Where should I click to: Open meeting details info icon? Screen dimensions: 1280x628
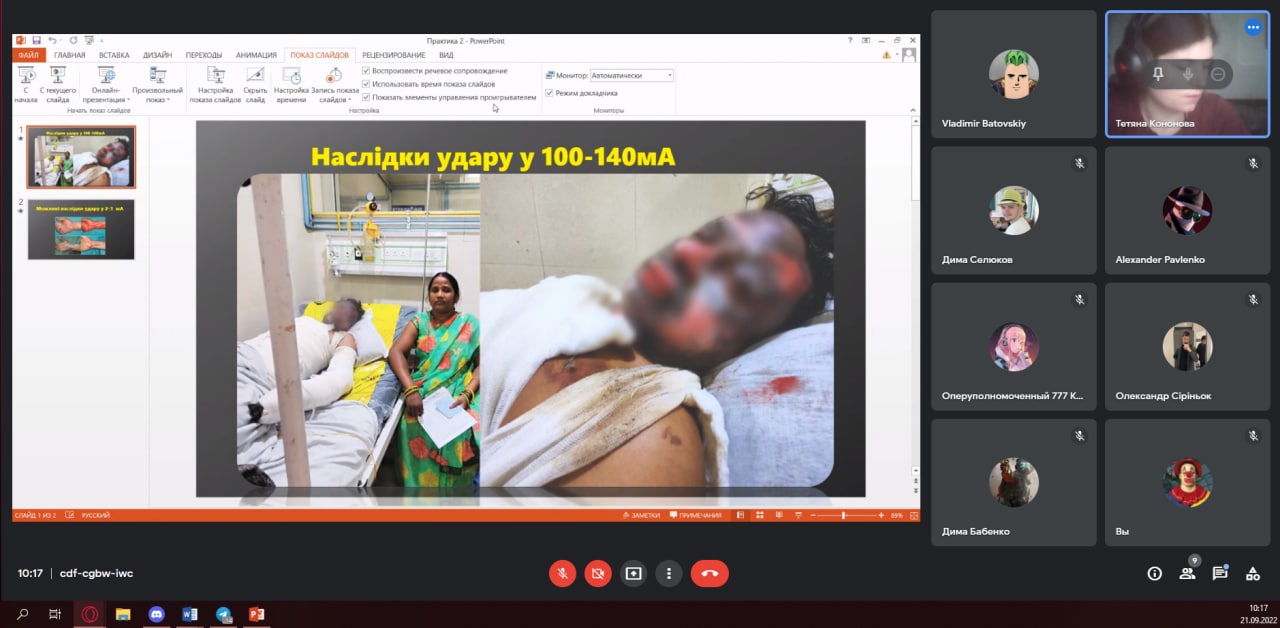1155,573
